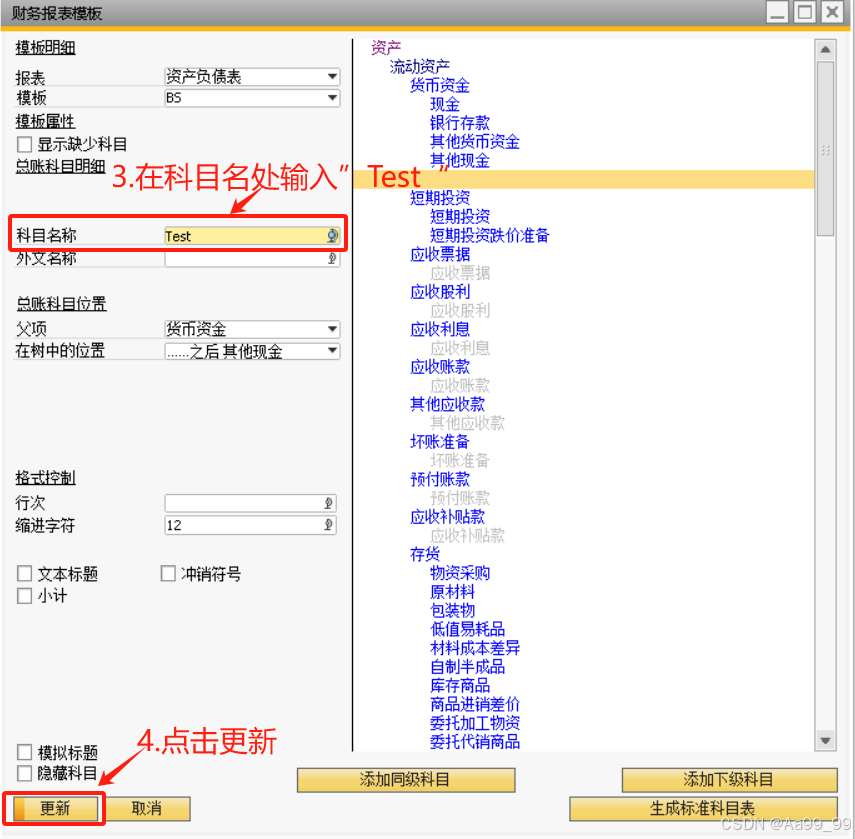Click the tree scrollbar down arrow

pos(826,741)
